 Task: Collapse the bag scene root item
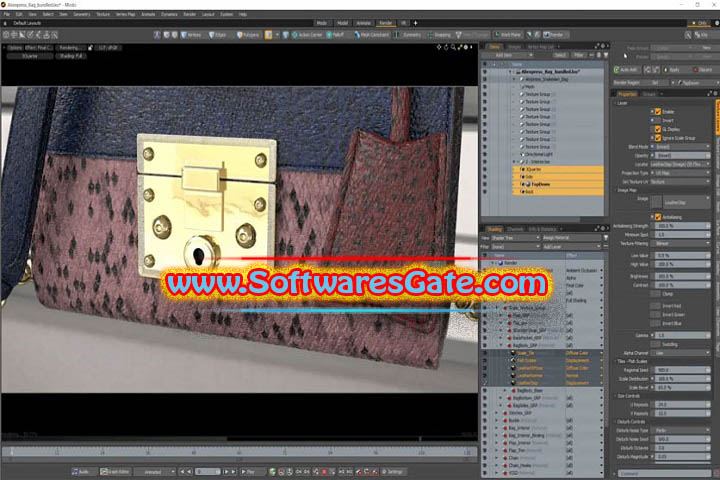[x=510, y=72]
